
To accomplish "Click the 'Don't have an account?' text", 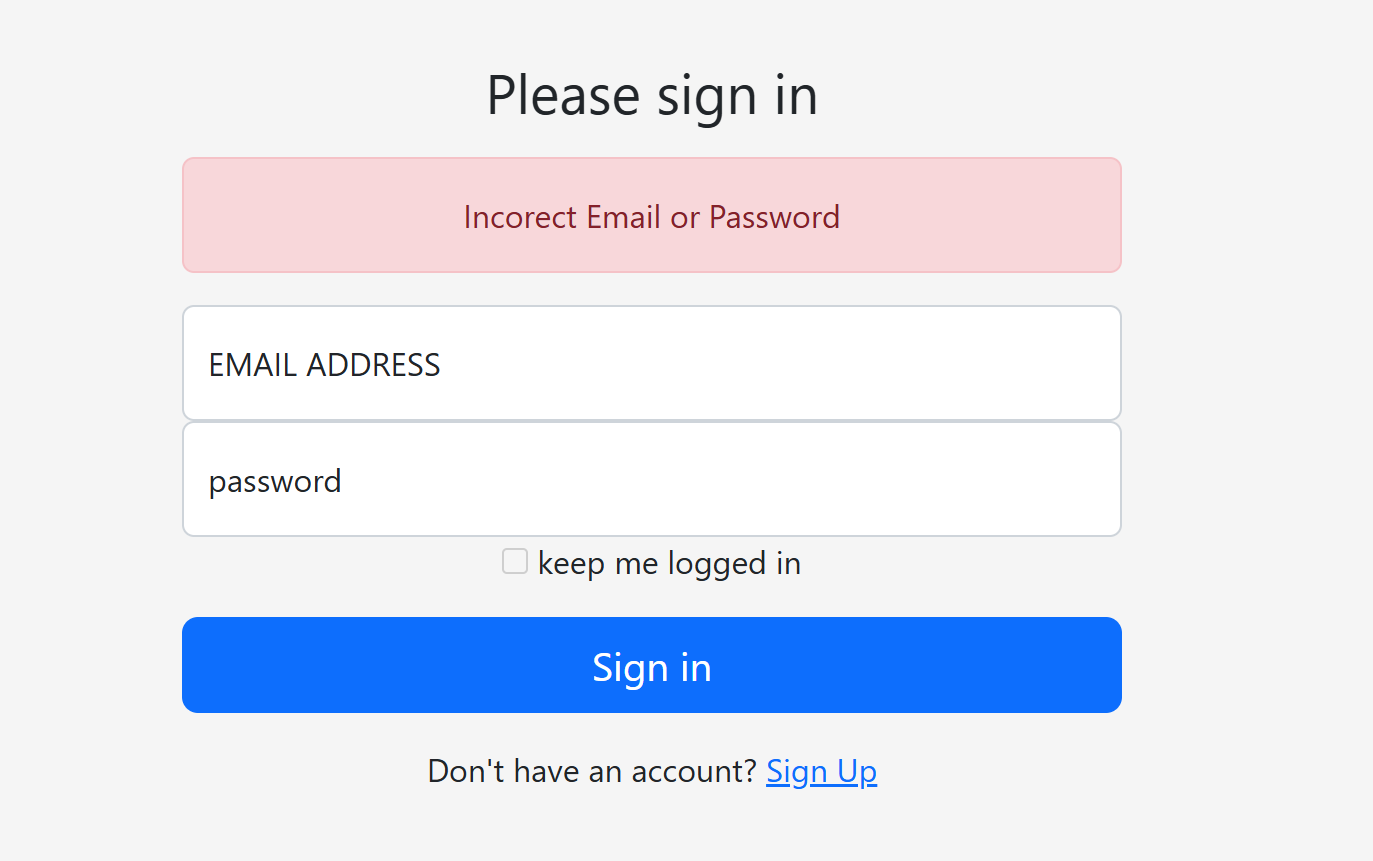I will 592,771.
